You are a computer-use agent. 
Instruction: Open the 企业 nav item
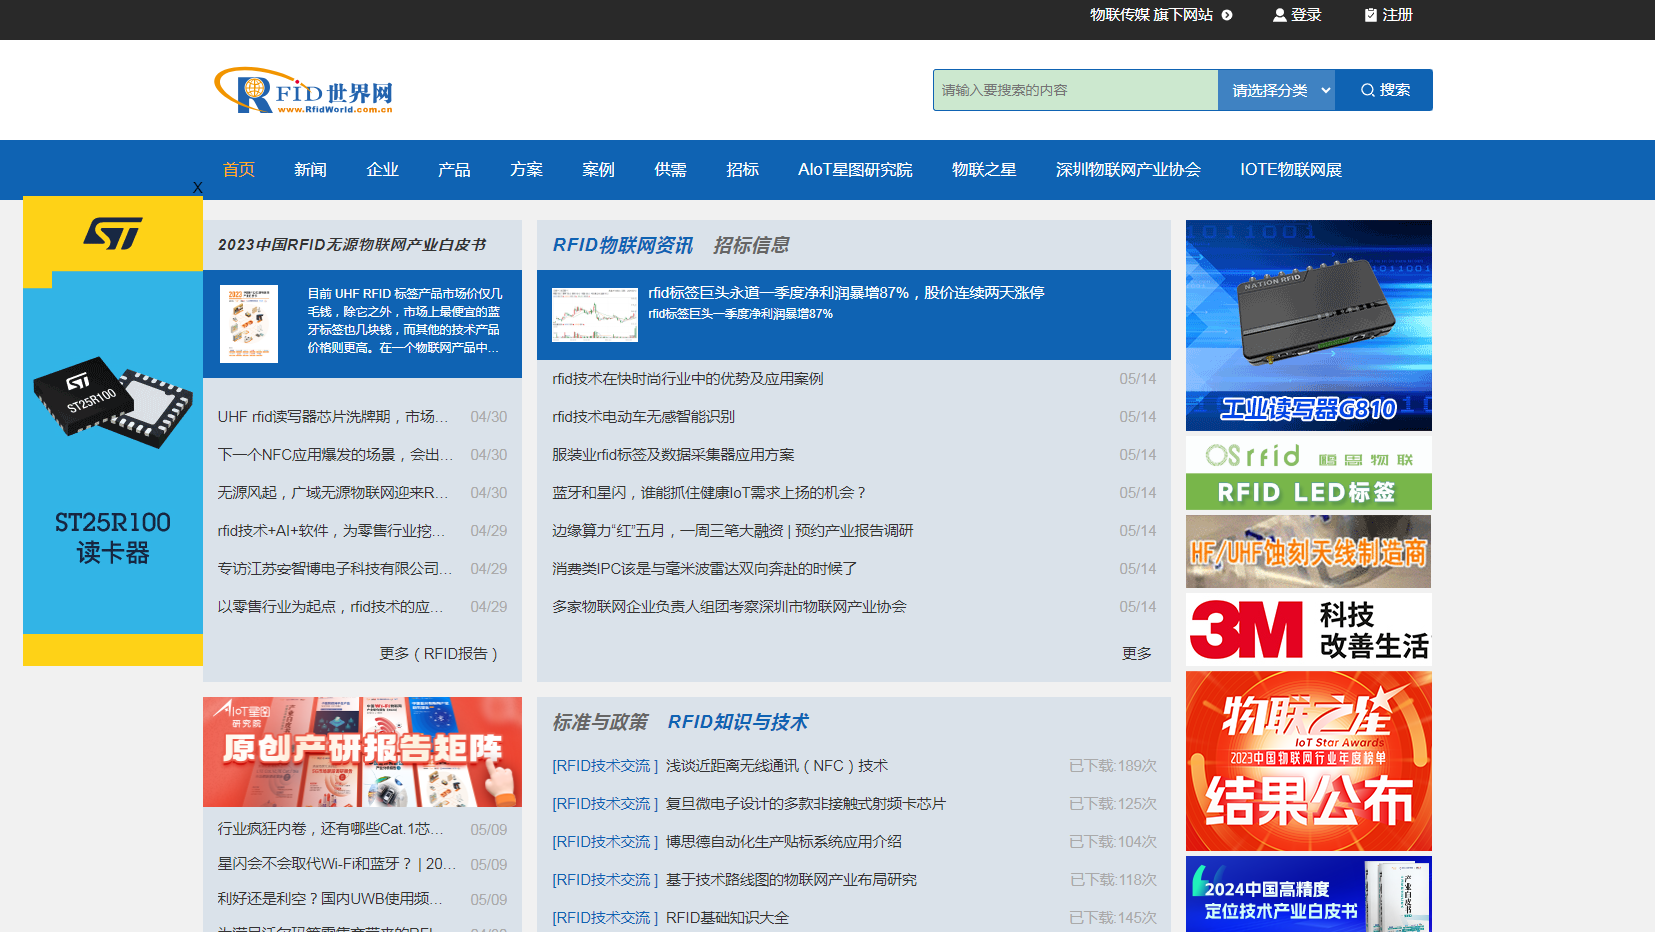383,170
